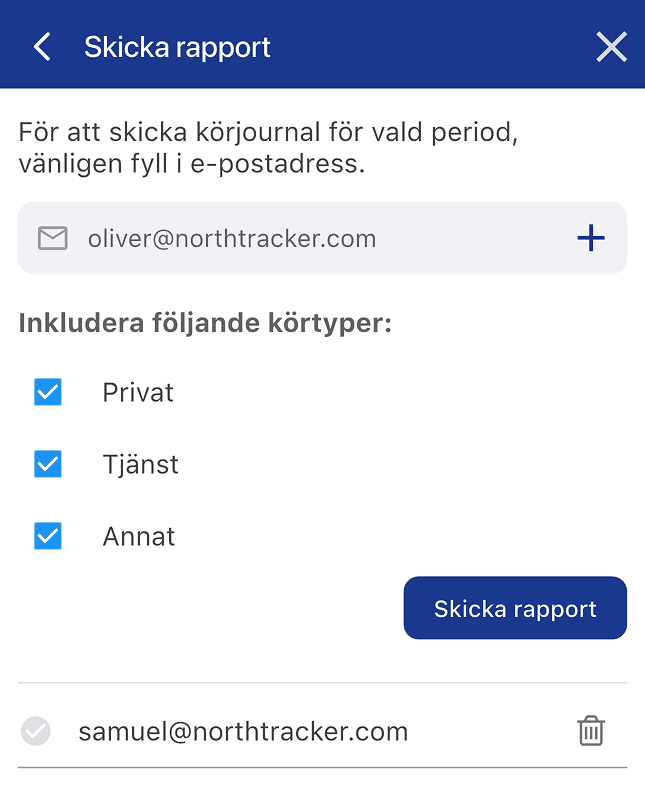Click the empty blue header bar area
Screen dimensions: 645x787
[x=430, y=47]
